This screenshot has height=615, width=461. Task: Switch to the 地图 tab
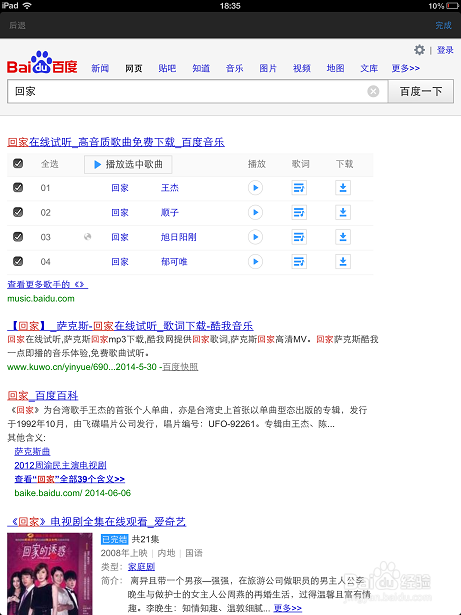click(335, 68)
